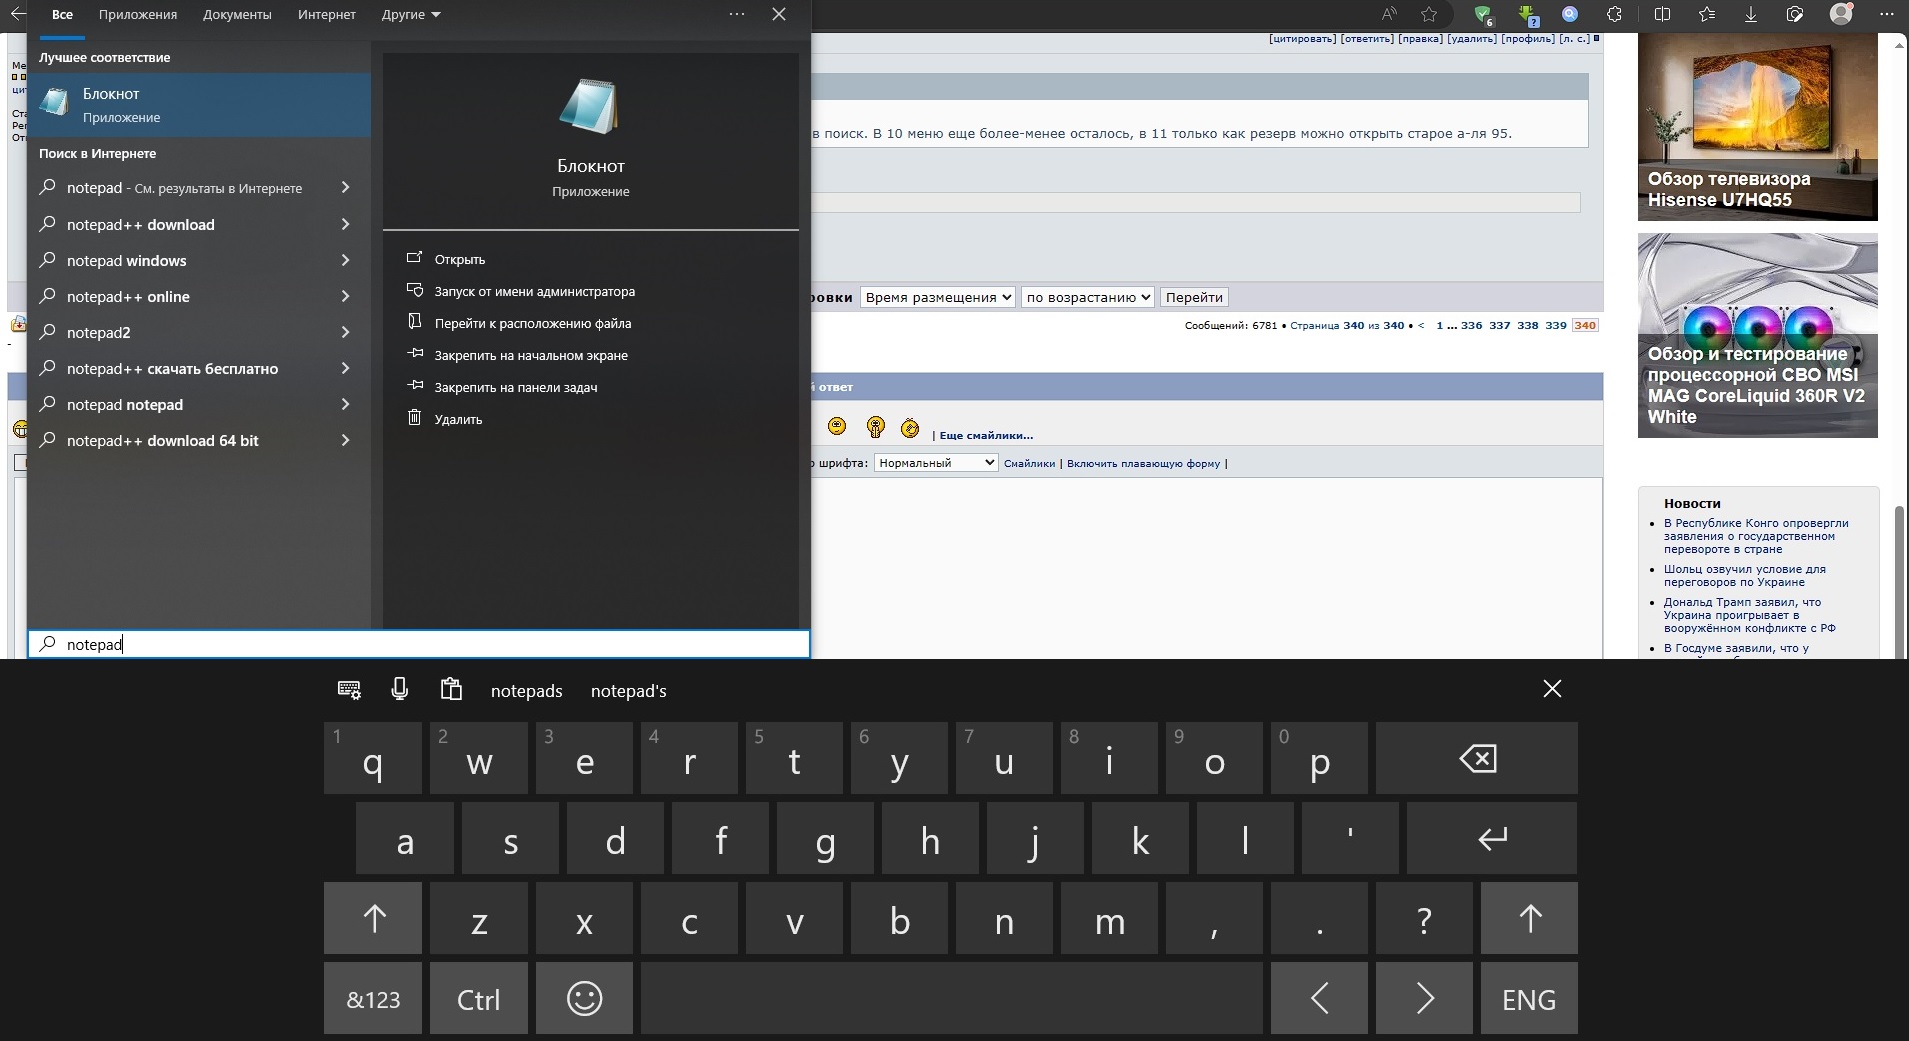1909x1041 pixels.
Task: Click the search box containing notepad
Action: coord(418,644)
